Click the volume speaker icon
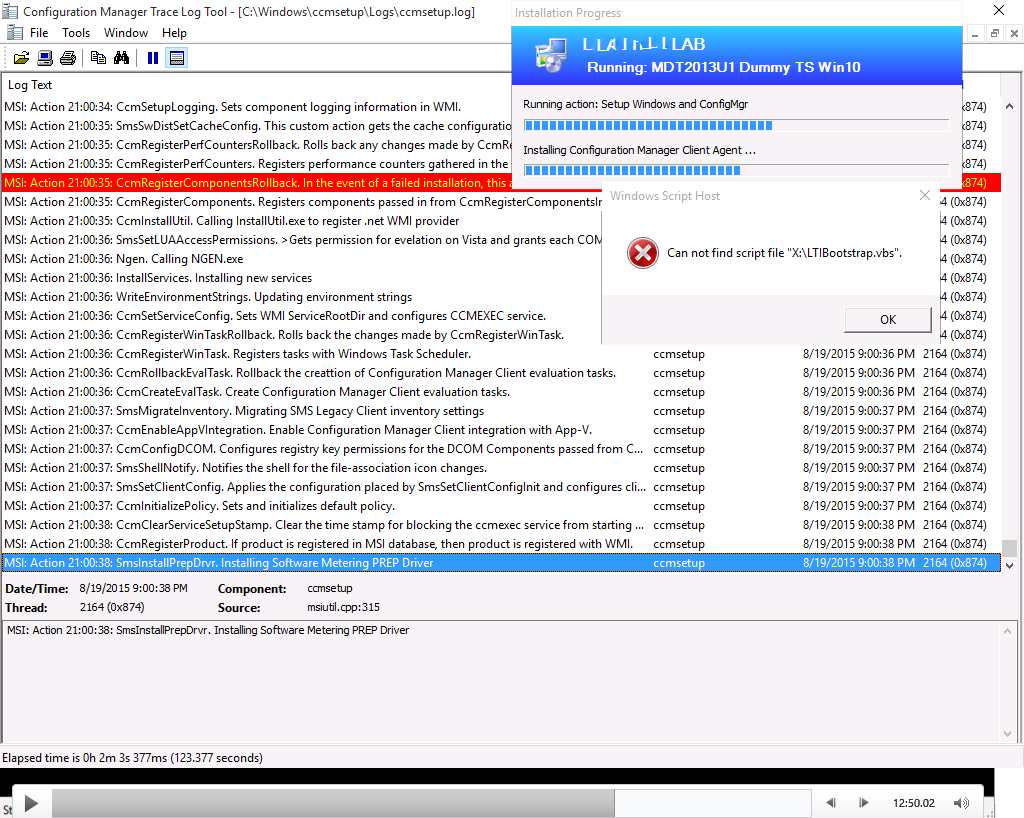The image size is (1024, 818). (x=961, y=803)
